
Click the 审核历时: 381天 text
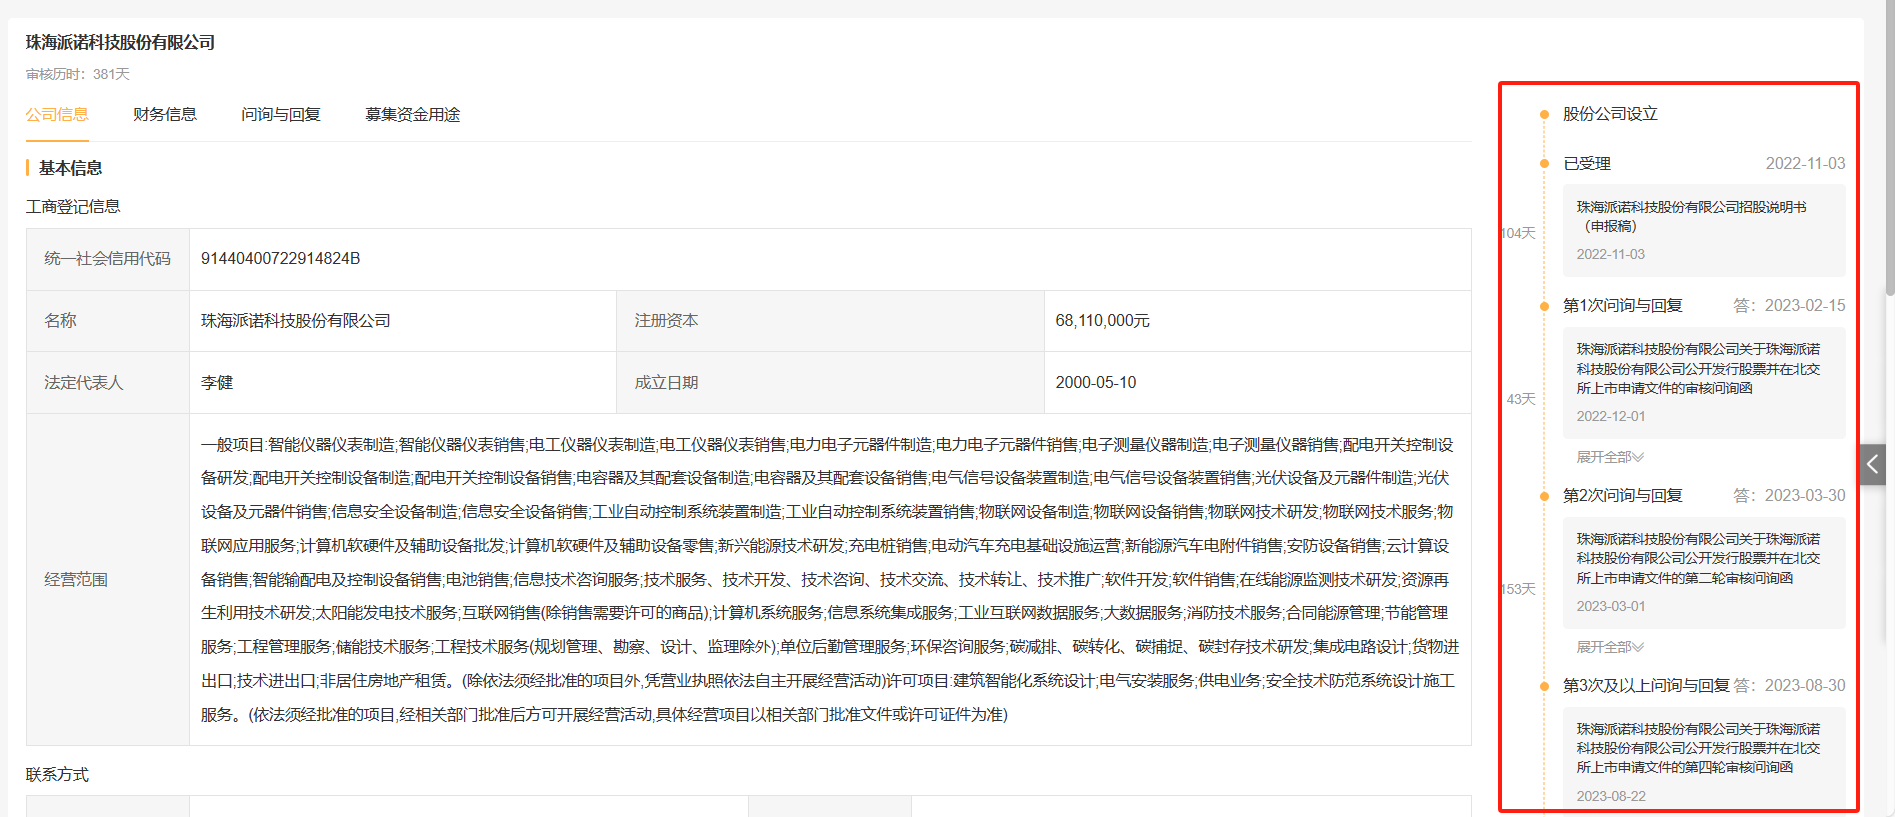(x=78, y=74)
